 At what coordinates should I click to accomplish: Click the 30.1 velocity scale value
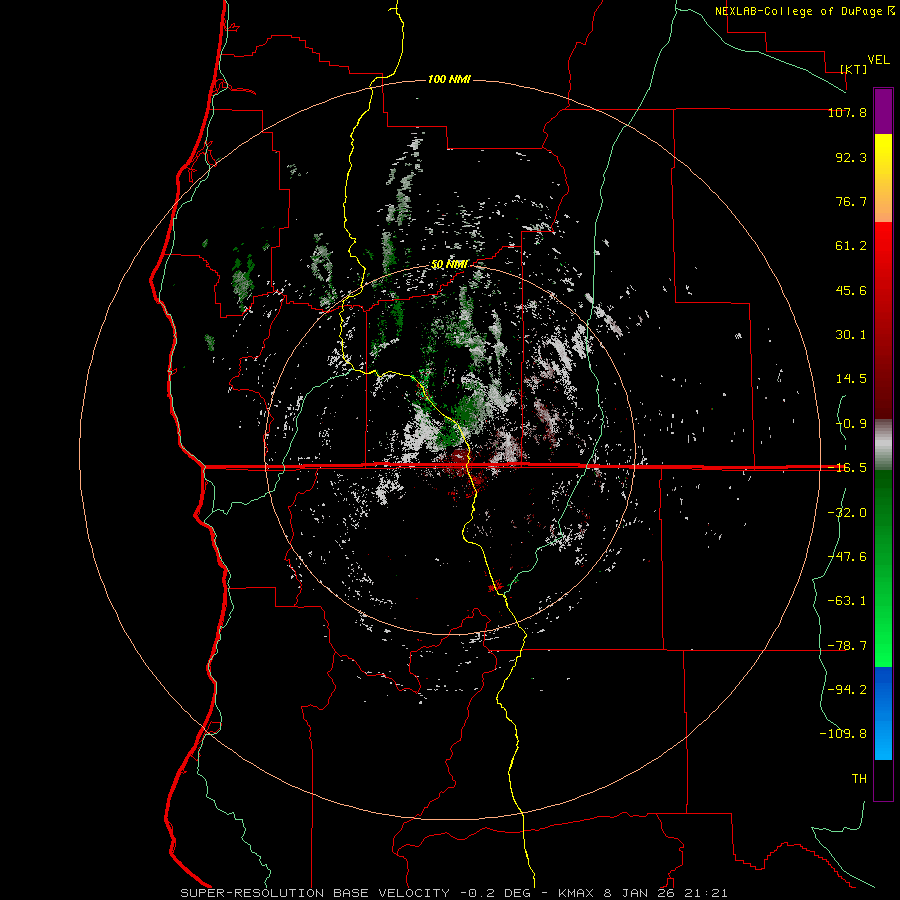851,335
